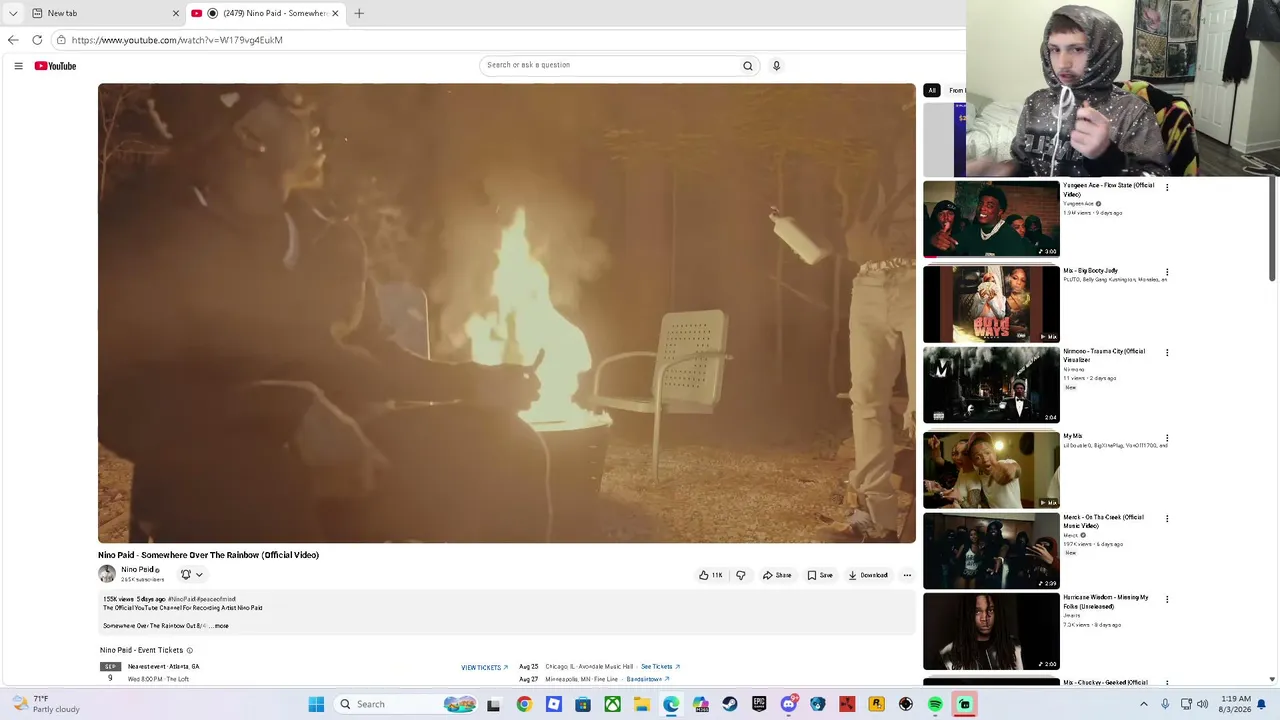The image size is (1280, 720).
Task: Select the 'All' filter chip
Action: pyautogui.click(x=932, y=91)
